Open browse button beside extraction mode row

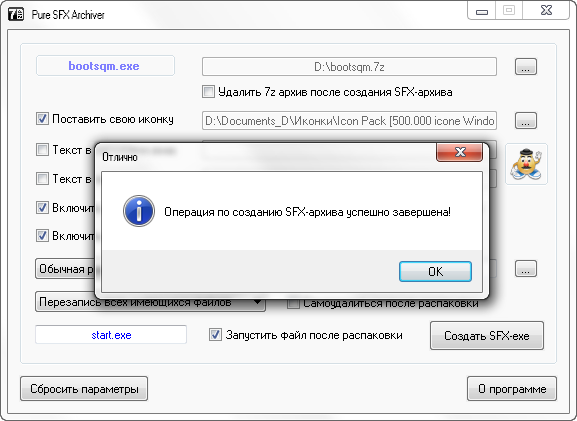pos(525,269)
